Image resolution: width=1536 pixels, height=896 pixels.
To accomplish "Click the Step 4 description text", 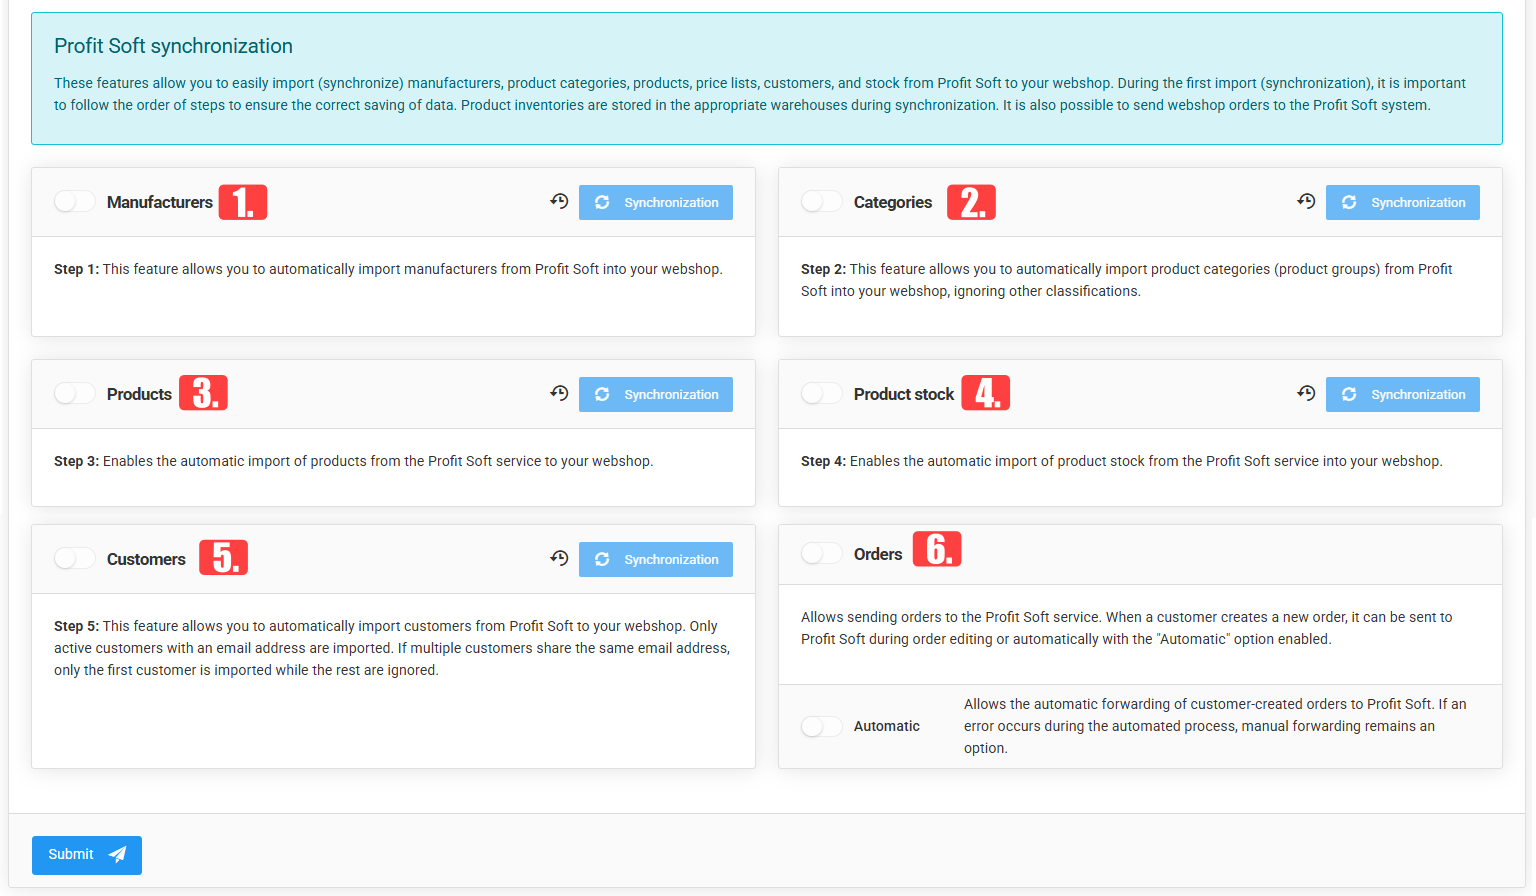I will click(x=1121, y=461).
